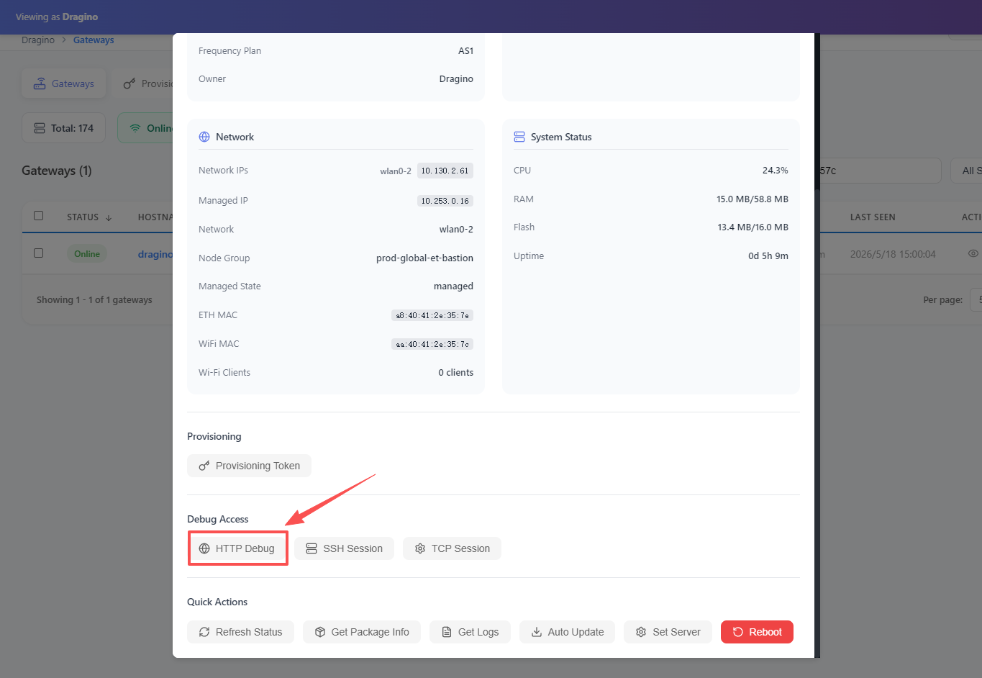Viewport: 982px width, 678px height.
Task: Click the key icon in Provisioning Token
Action: (x=204, y=466)
